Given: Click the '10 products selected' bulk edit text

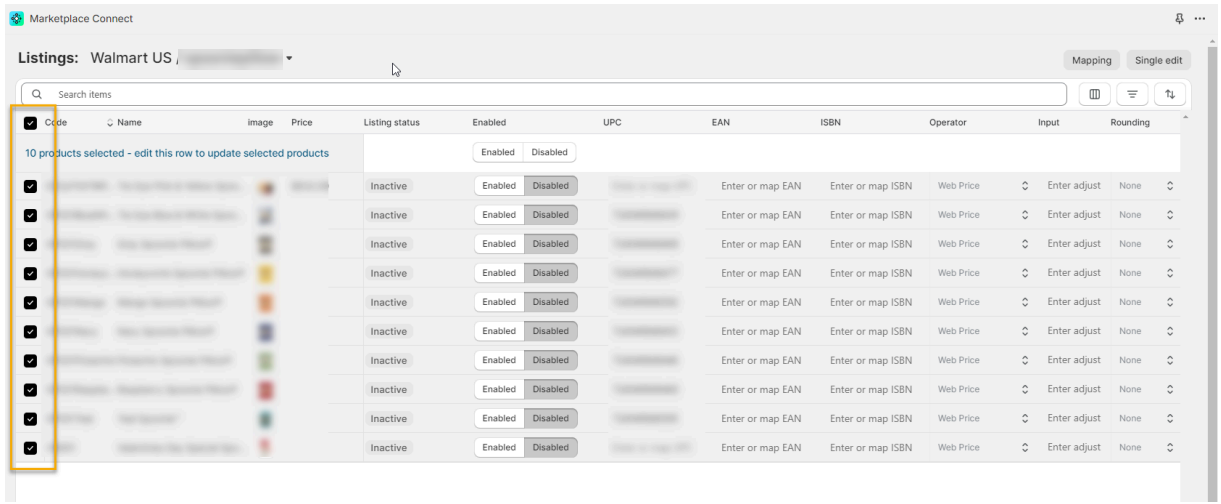Looking at the screenshot, I should tap(177, 153).
